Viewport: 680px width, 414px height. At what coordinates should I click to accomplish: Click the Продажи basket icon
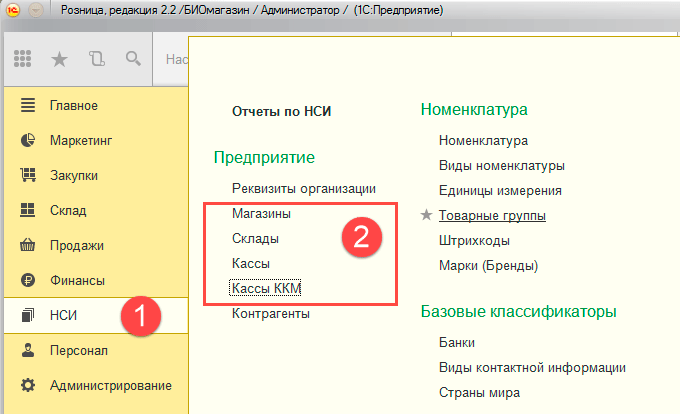(x=28, y=245)
